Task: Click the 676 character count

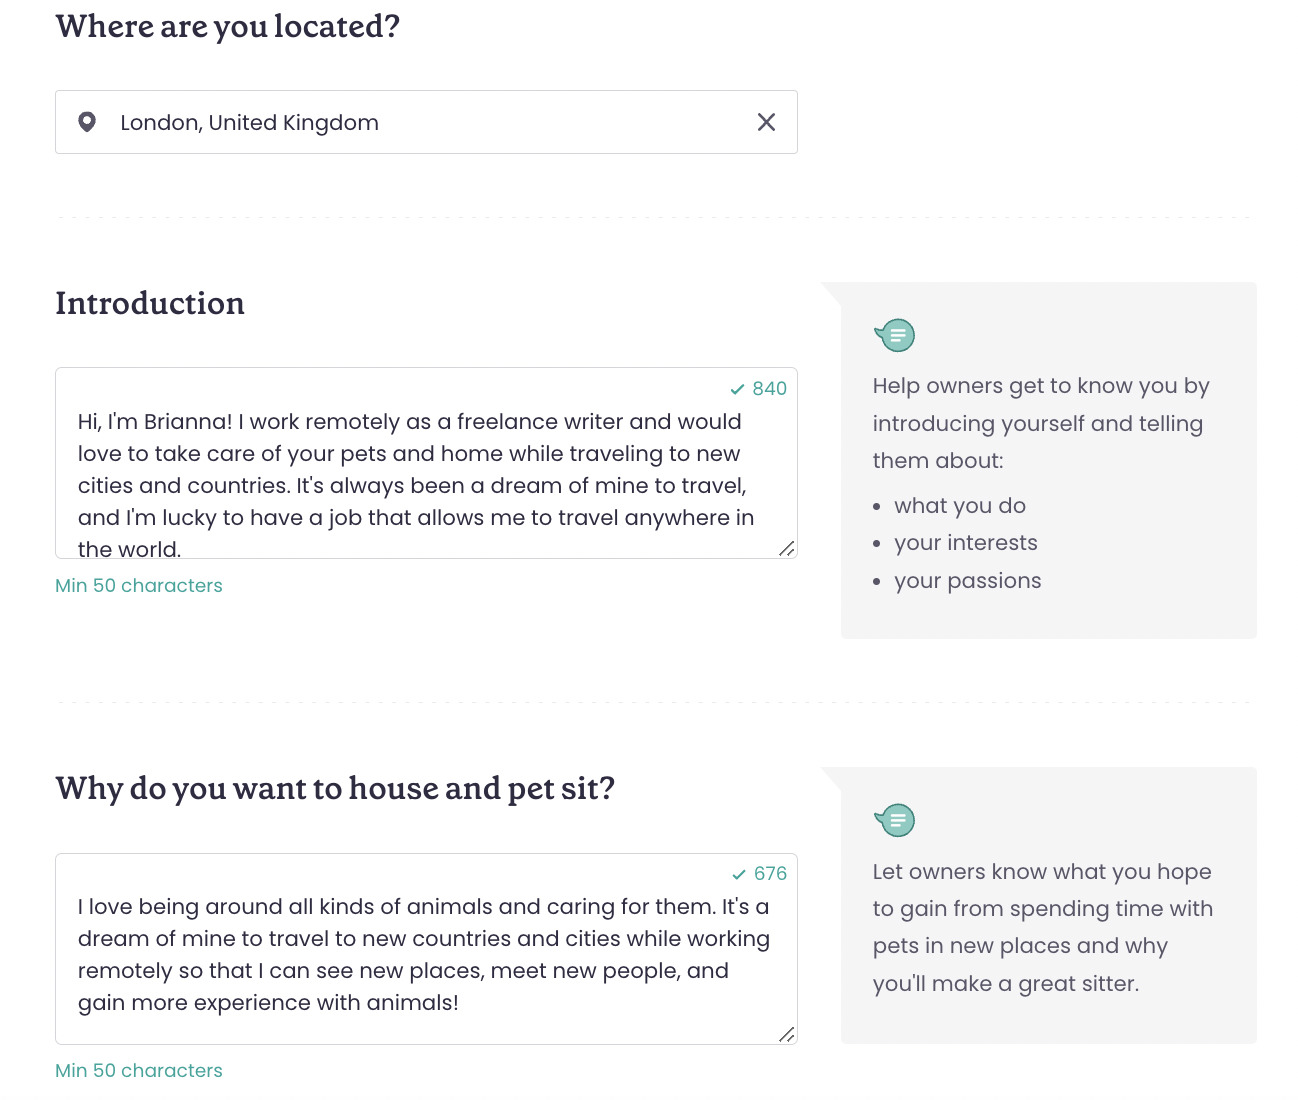Action: (x=771, y=874)
